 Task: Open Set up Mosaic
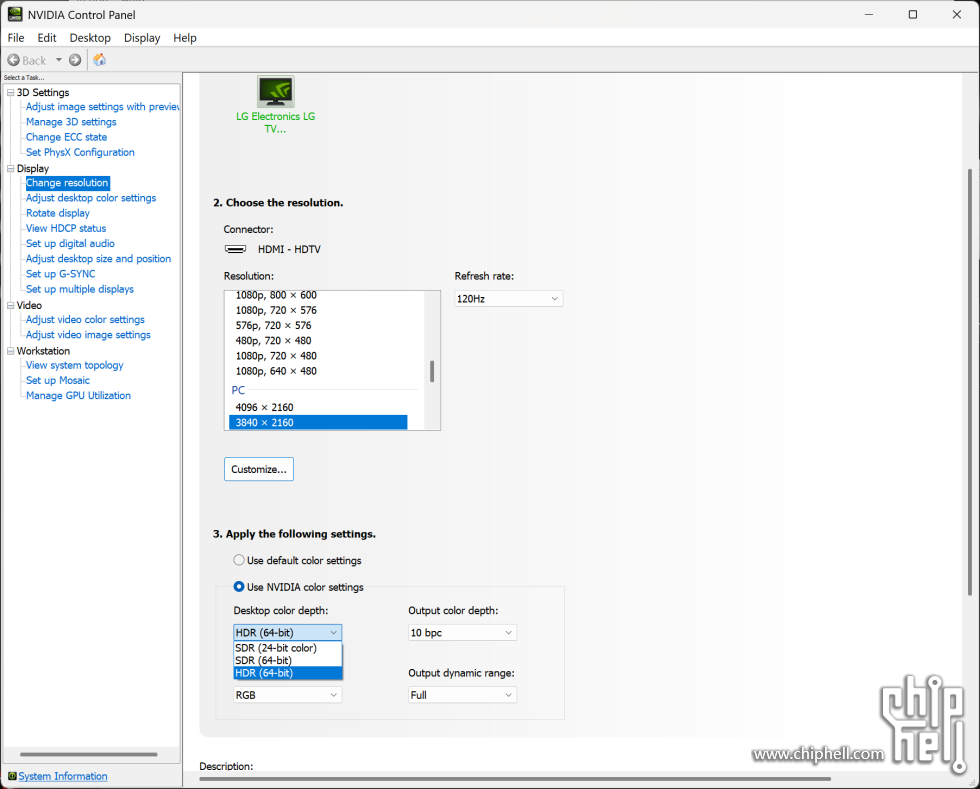(58, 380)
